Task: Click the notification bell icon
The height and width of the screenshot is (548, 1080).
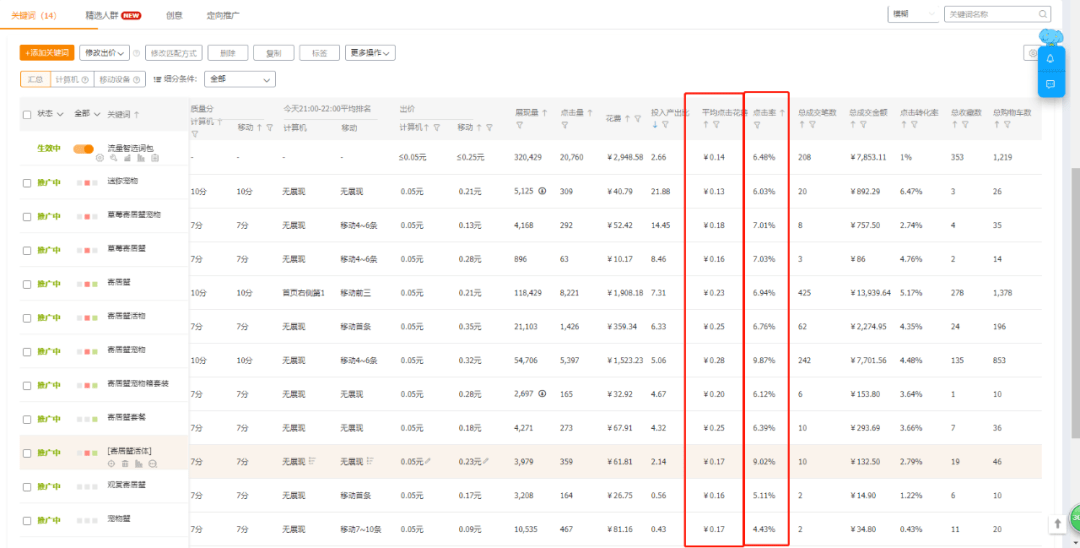Action: click(1050, 59)
